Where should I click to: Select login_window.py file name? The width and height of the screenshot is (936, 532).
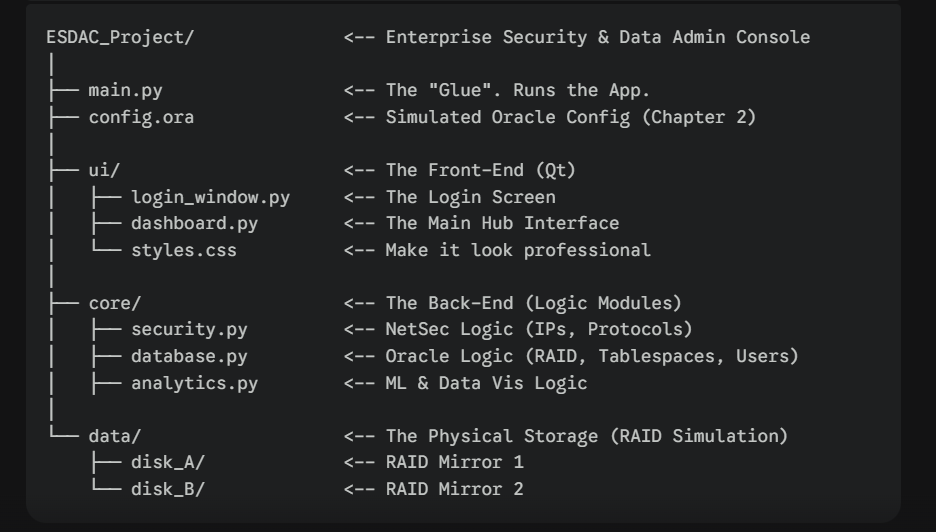(211, 198)
